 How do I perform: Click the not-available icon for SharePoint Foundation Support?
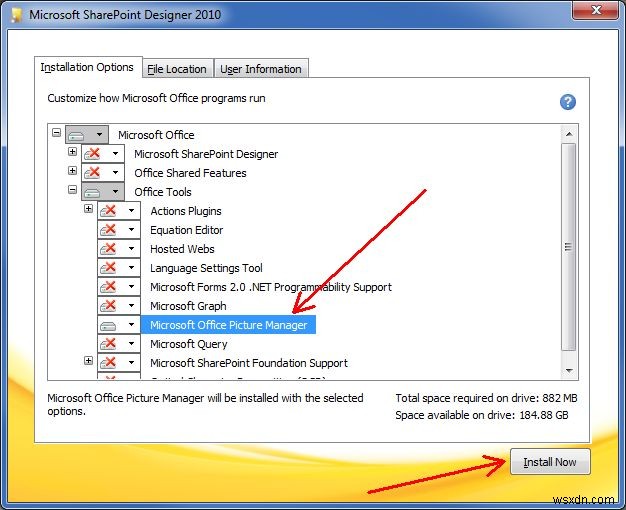click(x=108, y=363)
